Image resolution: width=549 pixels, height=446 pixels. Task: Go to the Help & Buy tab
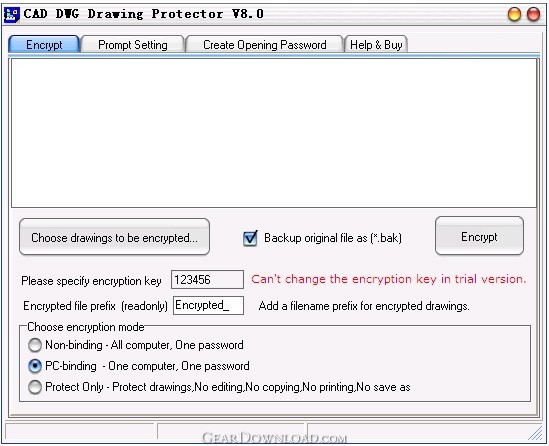376,44
